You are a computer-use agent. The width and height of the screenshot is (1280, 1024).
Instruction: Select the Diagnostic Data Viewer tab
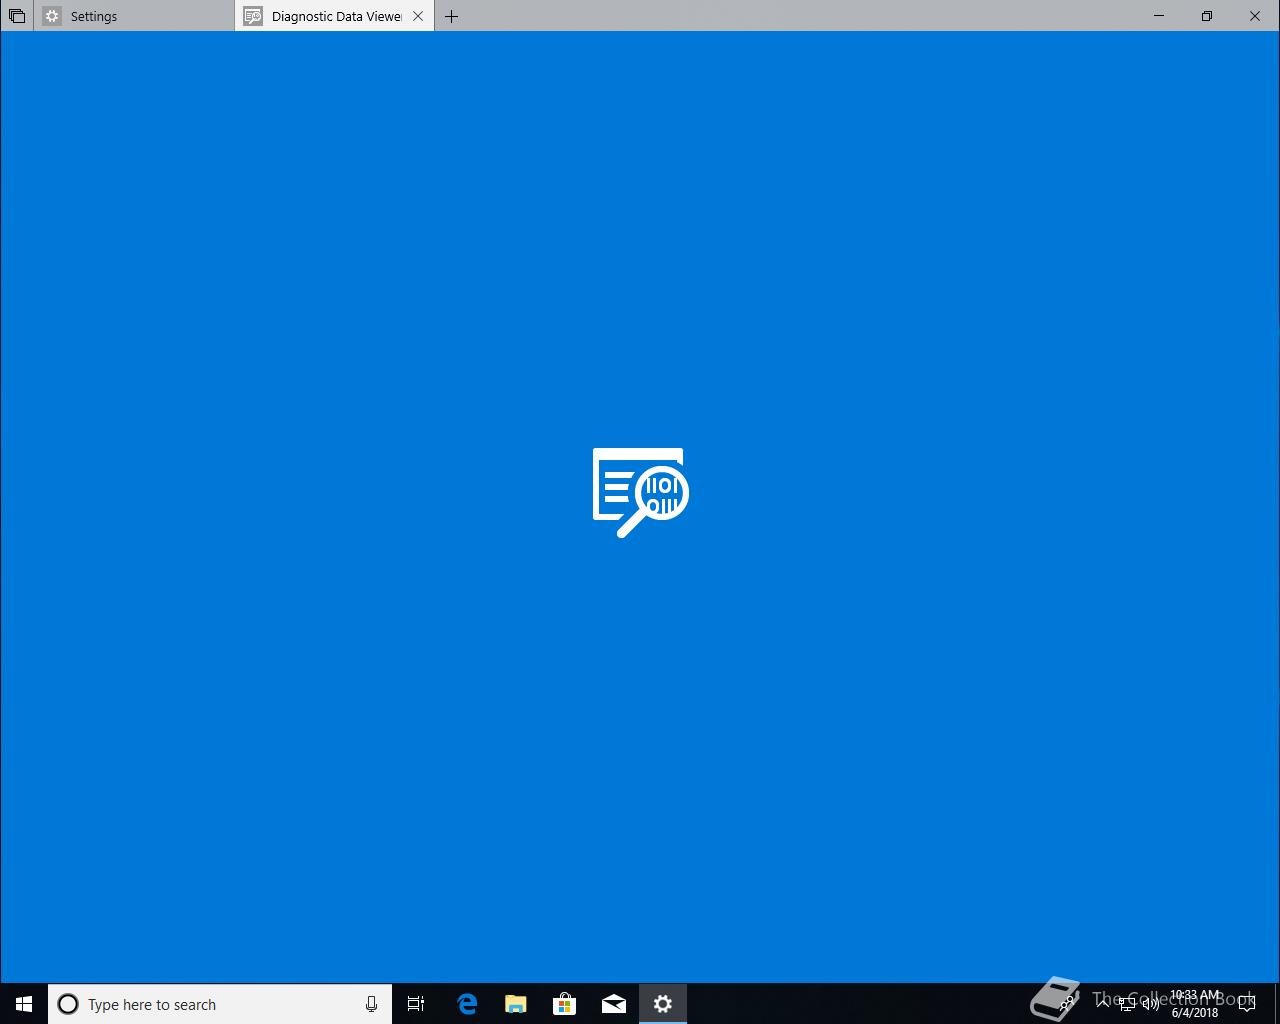coord(334,16)
